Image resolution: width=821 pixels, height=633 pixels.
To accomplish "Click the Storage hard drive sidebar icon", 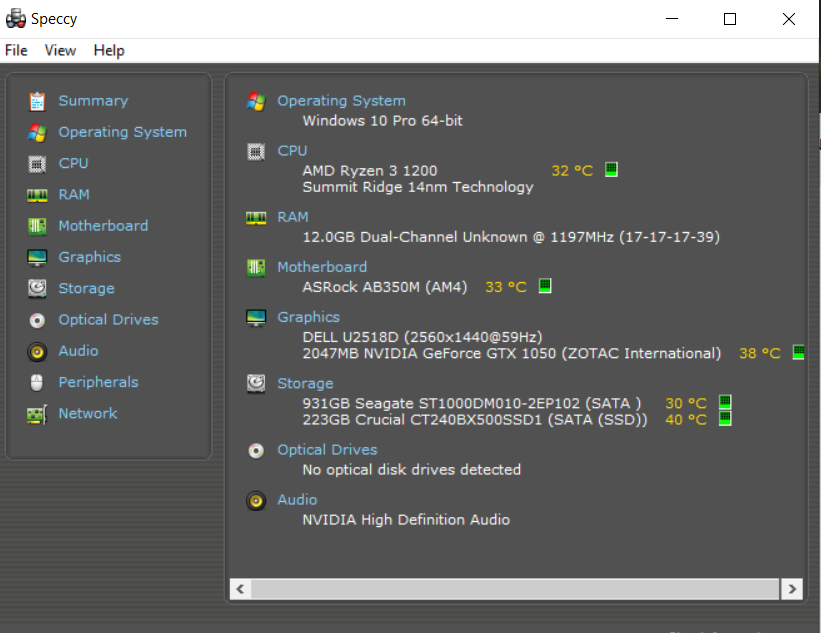I will click(x=37, y=288).
